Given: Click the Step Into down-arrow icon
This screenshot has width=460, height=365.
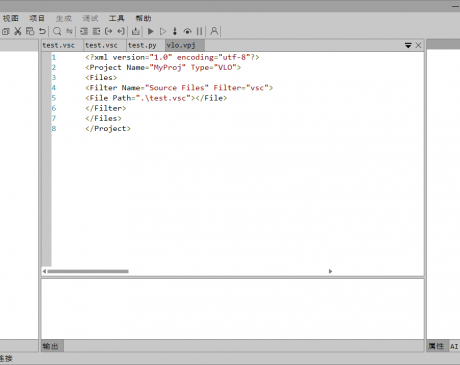Looking at the screenshot, I should [x=175, y=31].
